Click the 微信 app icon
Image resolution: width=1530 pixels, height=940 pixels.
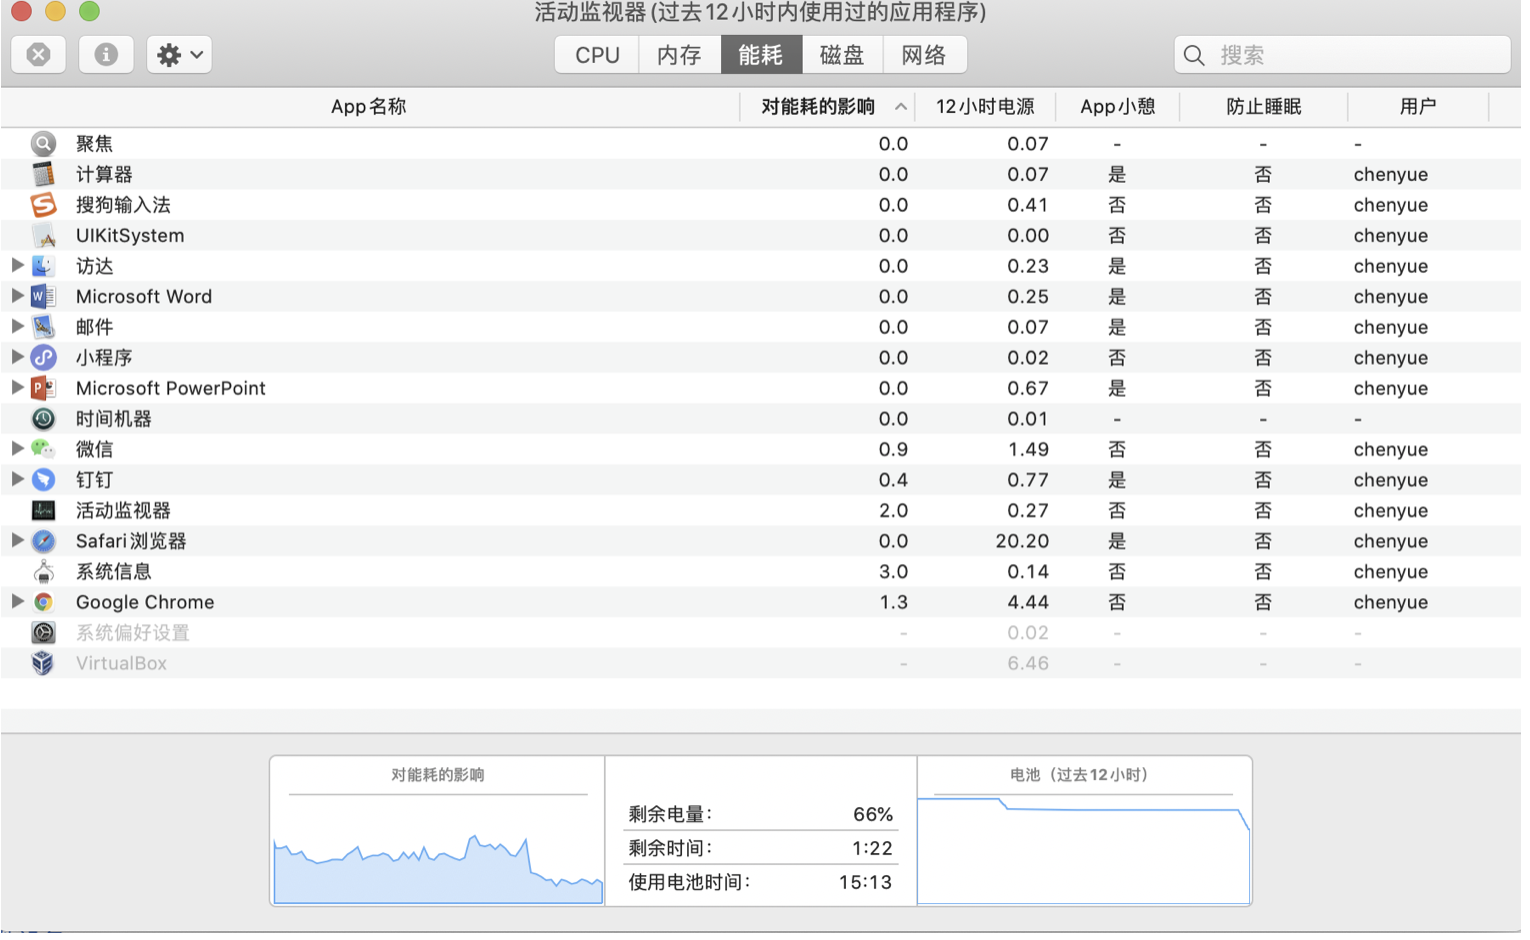coord(43,449)
